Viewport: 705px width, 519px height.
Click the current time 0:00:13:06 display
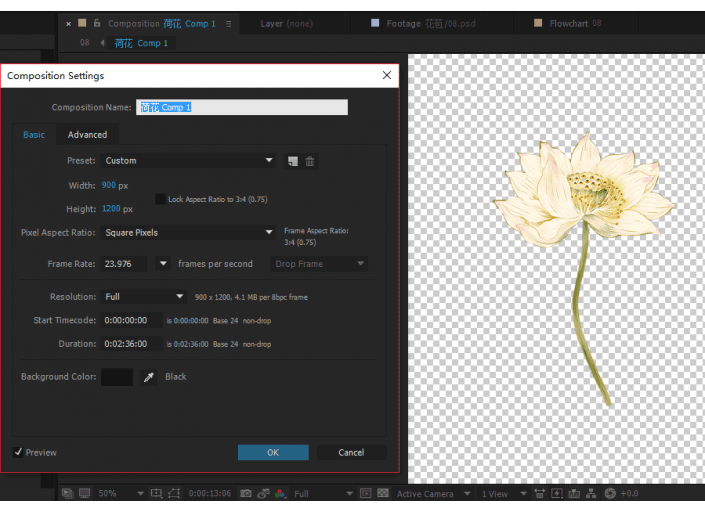pyautogui.click(x=210, y=493)
